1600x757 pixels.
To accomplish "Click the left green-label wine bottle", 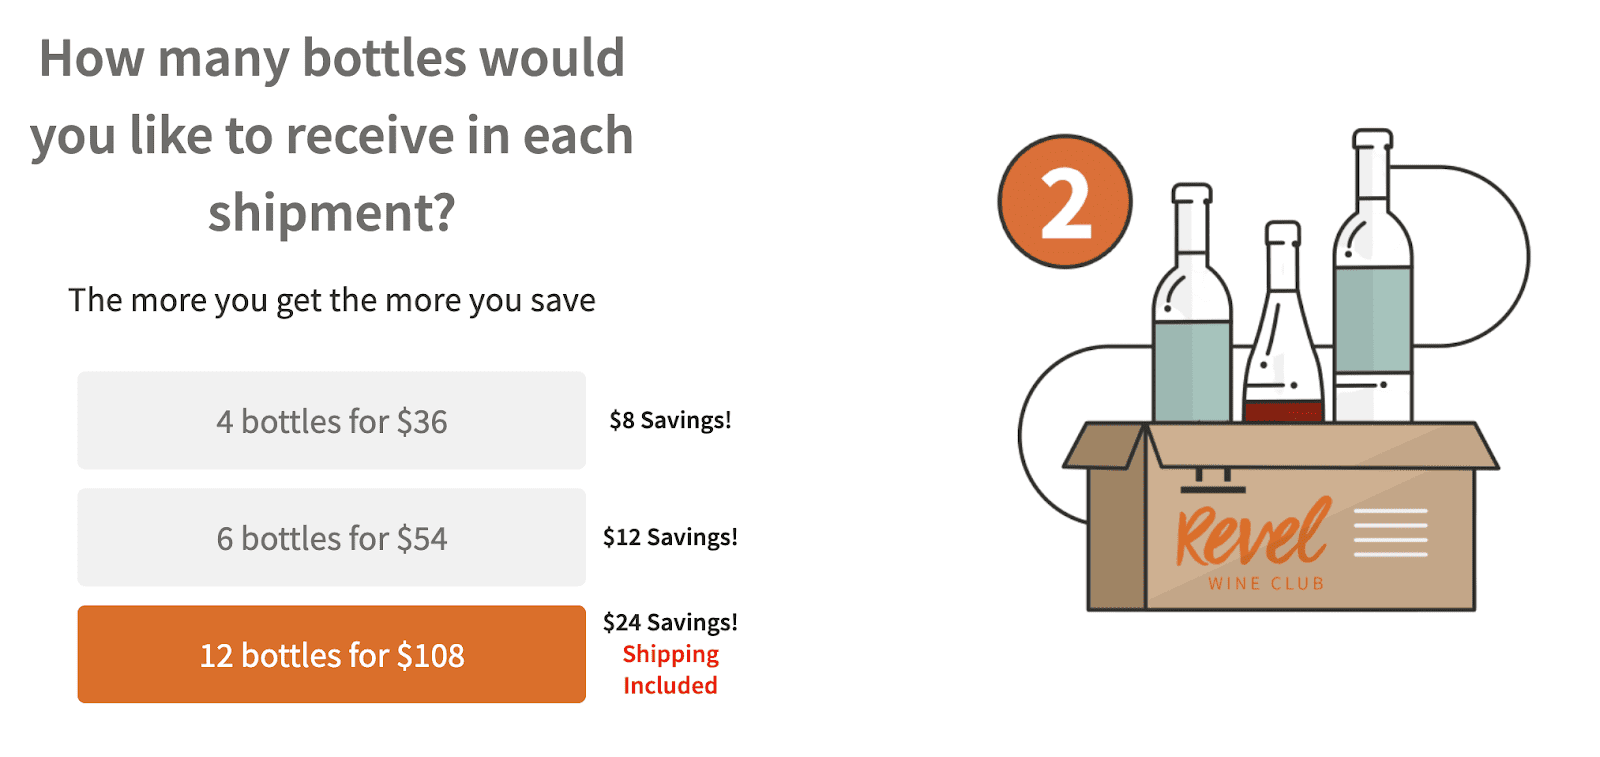I will pyautogui.click(x=1192, y=303).
